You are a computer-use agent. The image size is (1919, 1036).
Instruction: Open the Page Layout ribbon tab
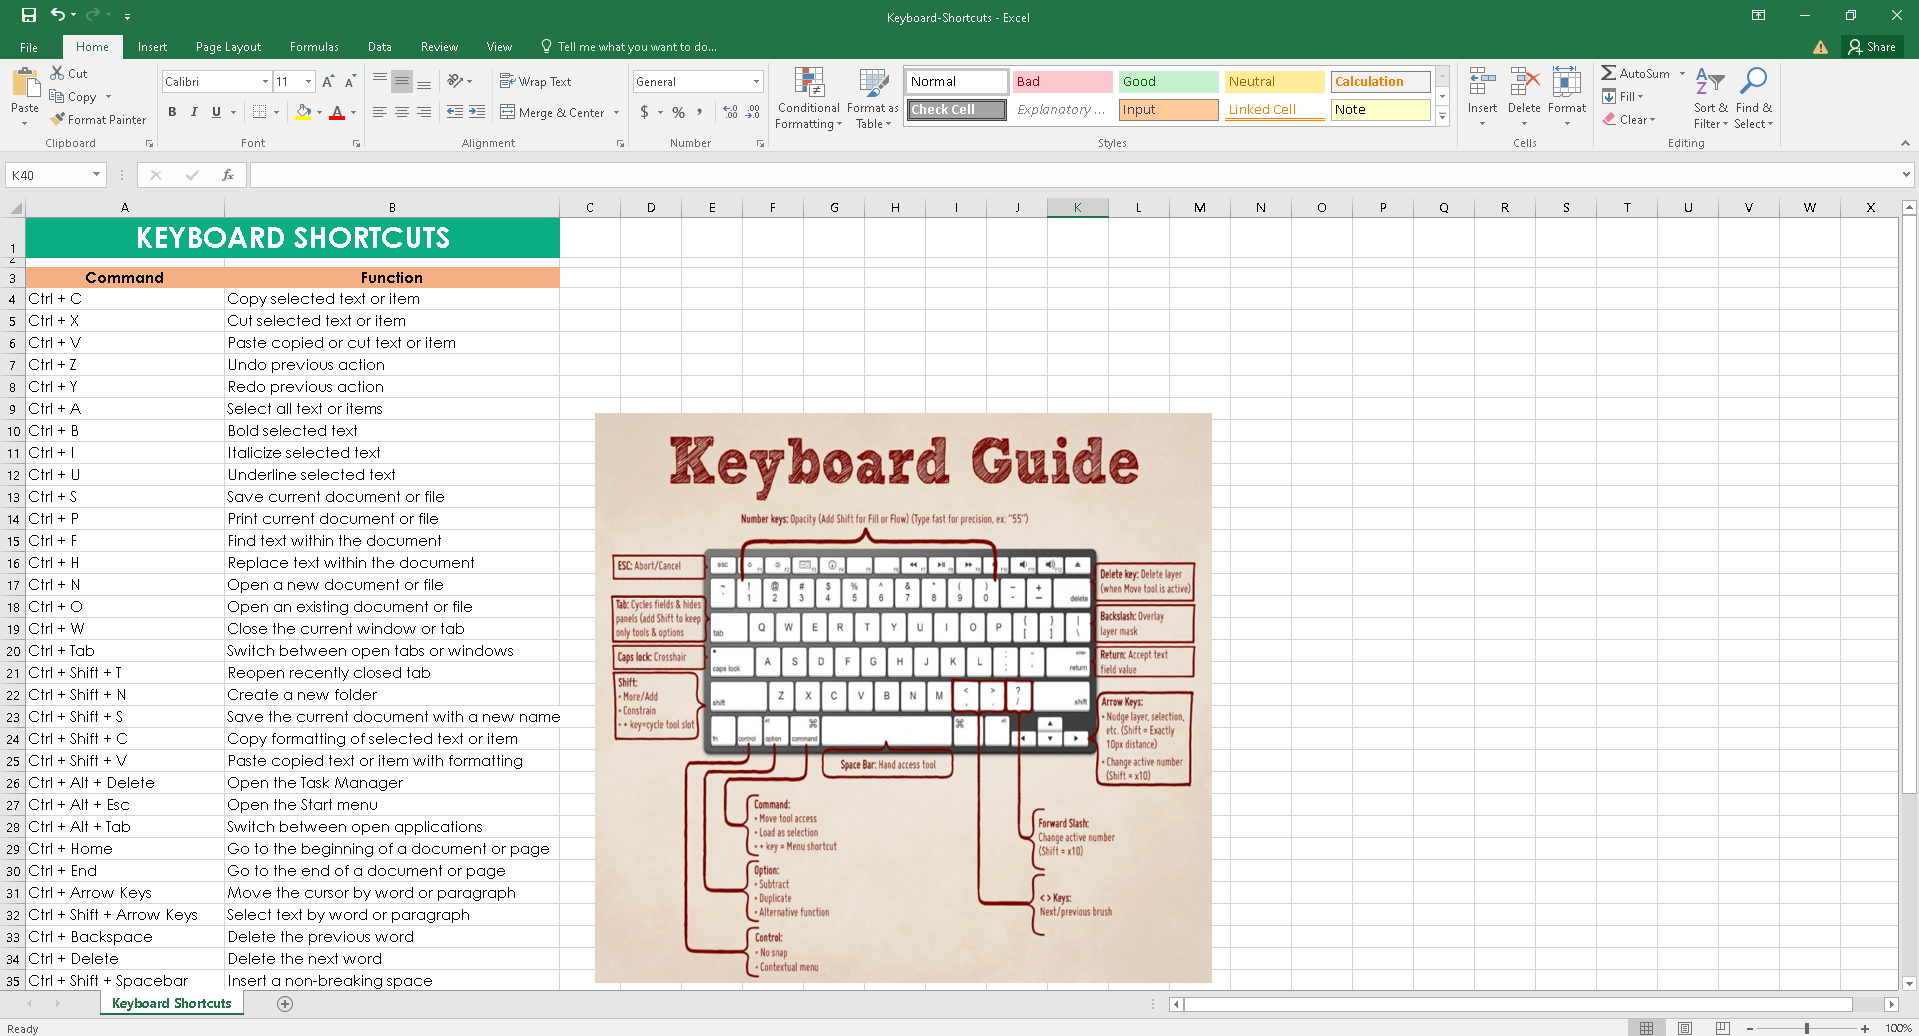[228, 47]
